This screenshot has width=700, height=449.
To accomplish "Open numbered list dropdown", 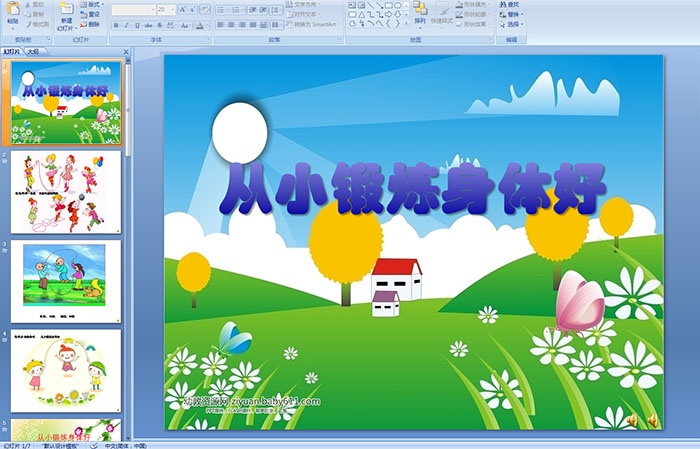I will pos(242,9).
